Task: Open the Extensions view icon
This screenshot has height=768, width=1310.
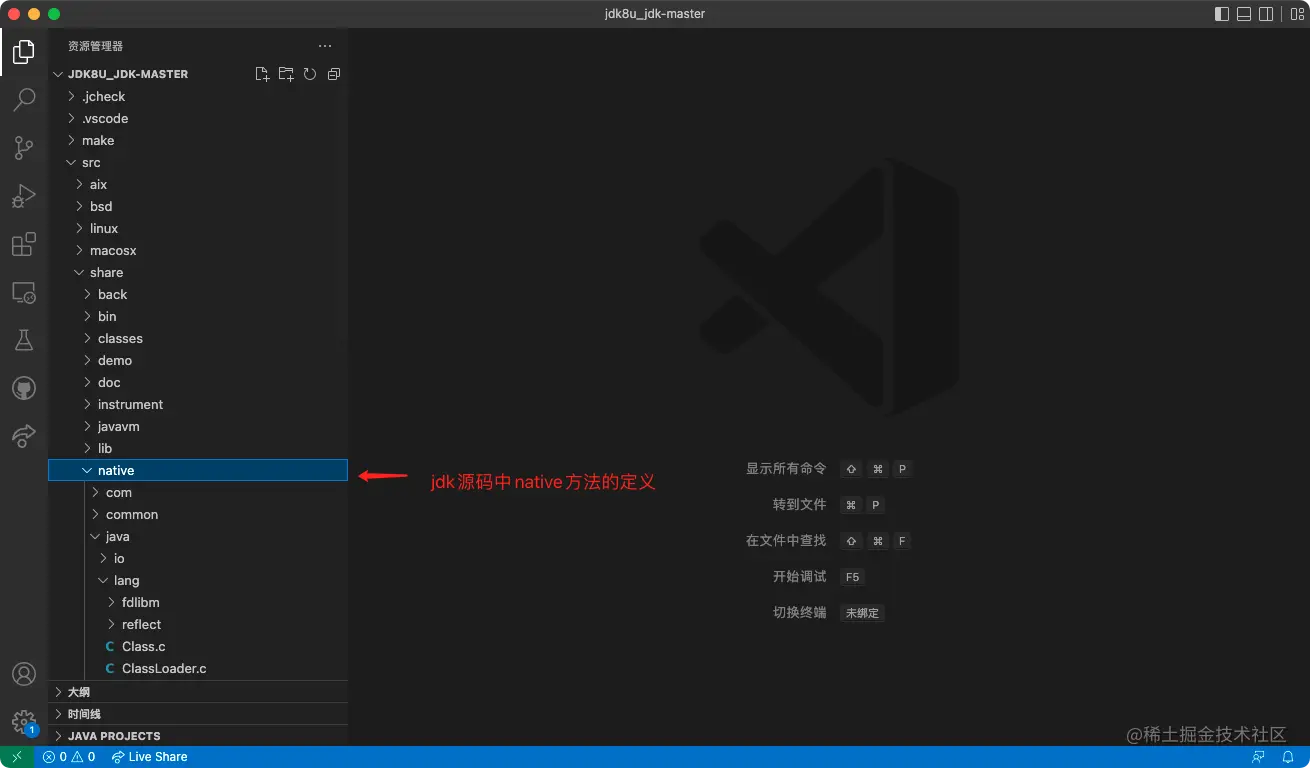Action: click(24, 244)
